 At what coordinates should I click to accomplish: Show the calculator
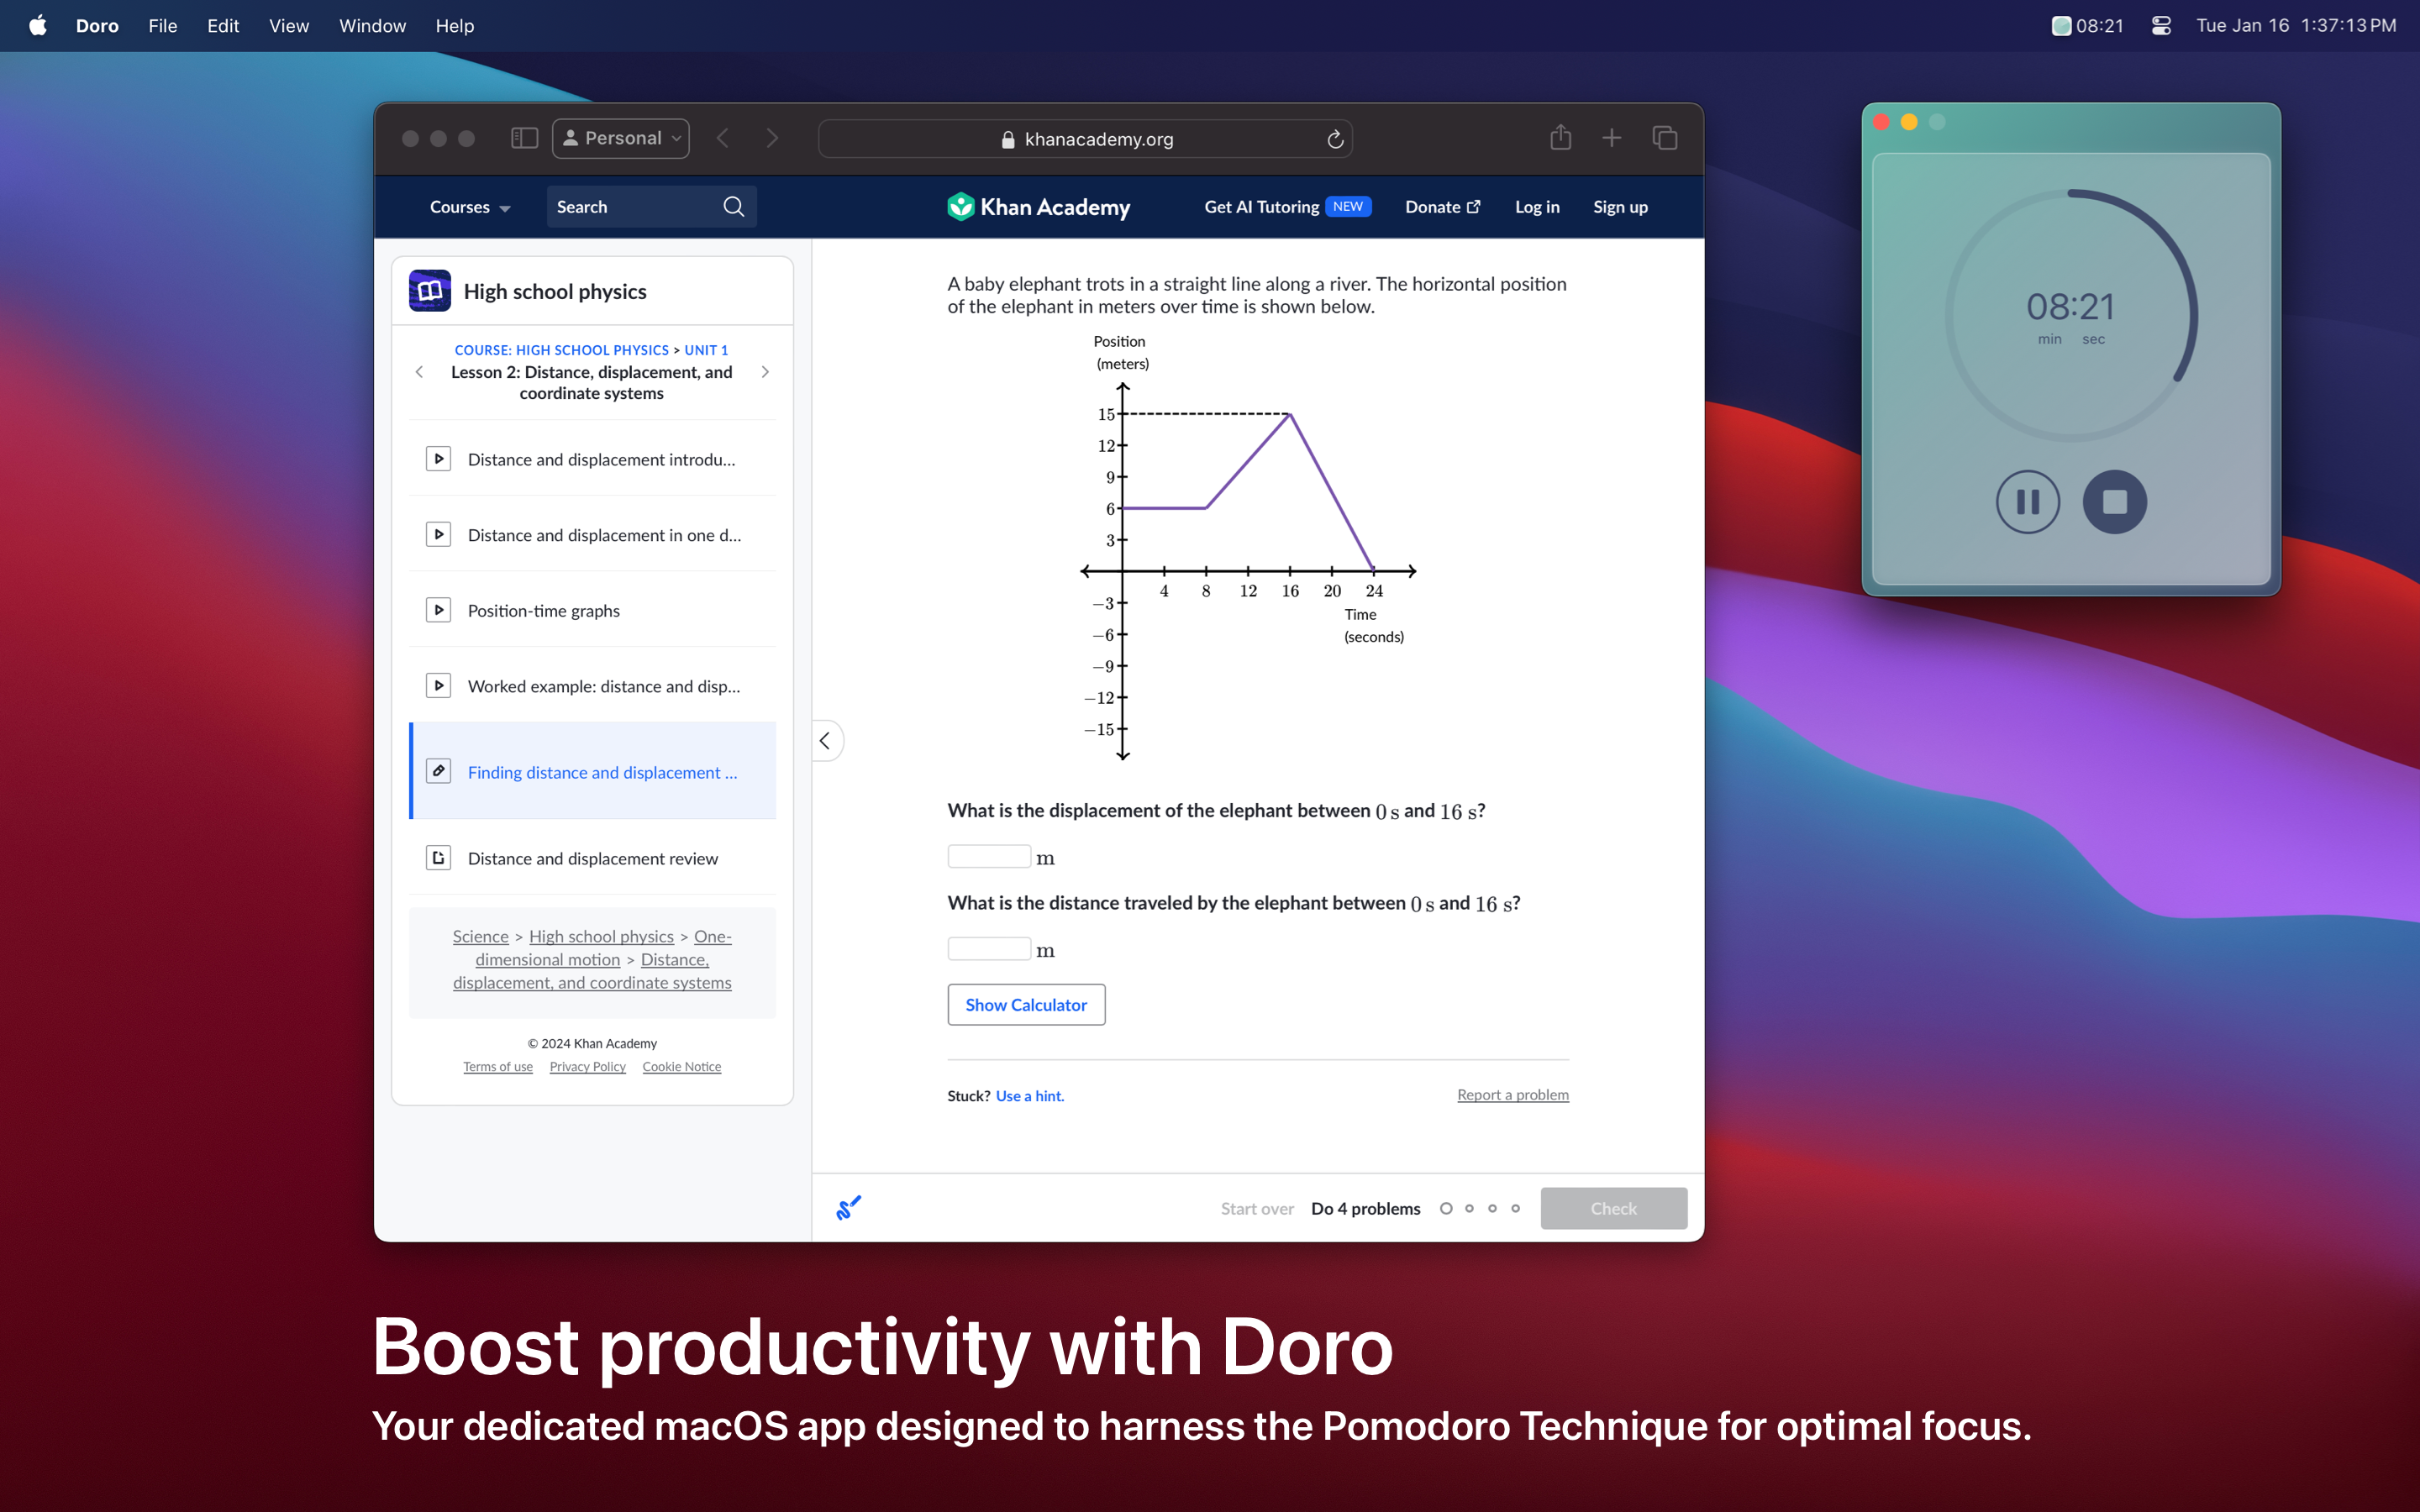(x=1026, y=1005)
